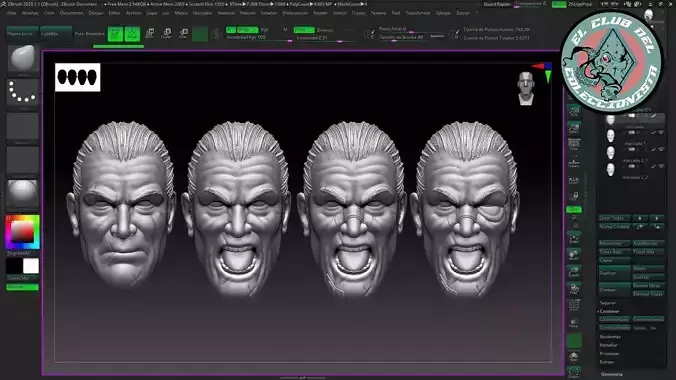Open the current brush thumbnail
This screenshot has width=676, height=380.
(x=22, y=58)
